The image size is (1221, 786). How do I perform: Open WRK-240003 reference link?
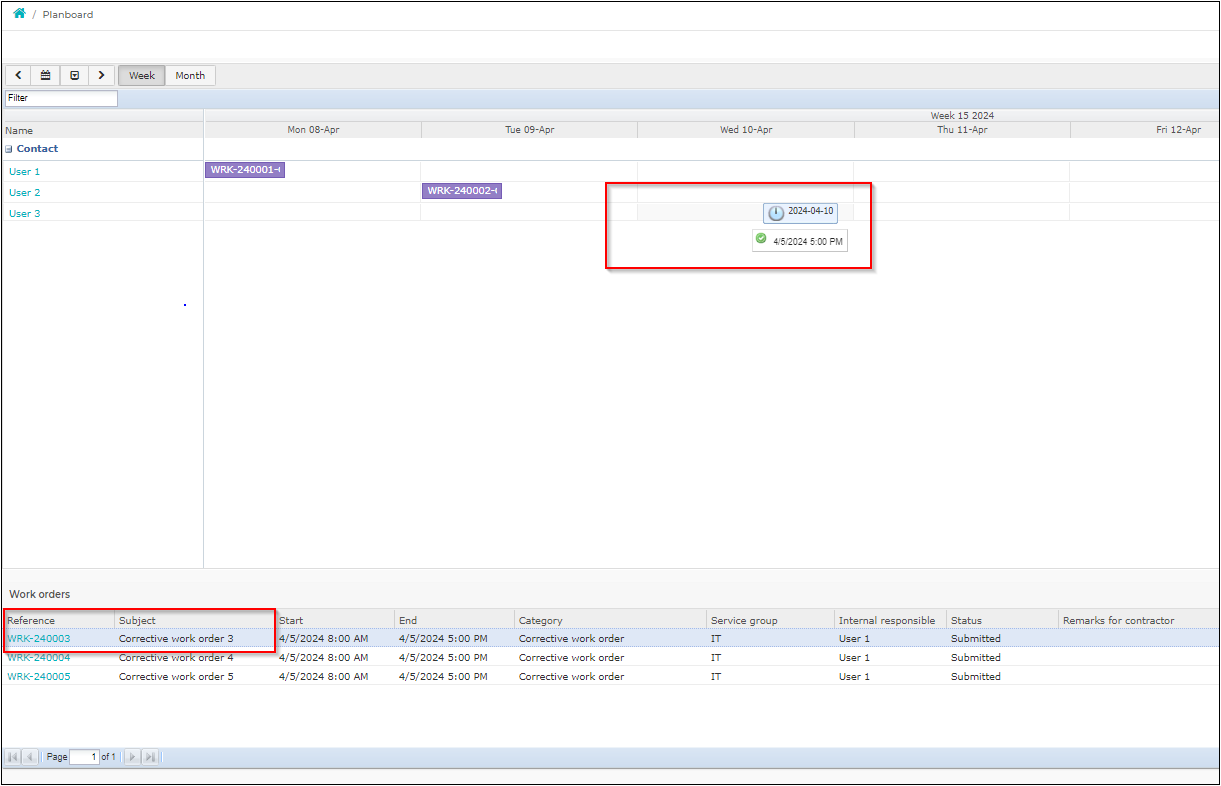39,639
